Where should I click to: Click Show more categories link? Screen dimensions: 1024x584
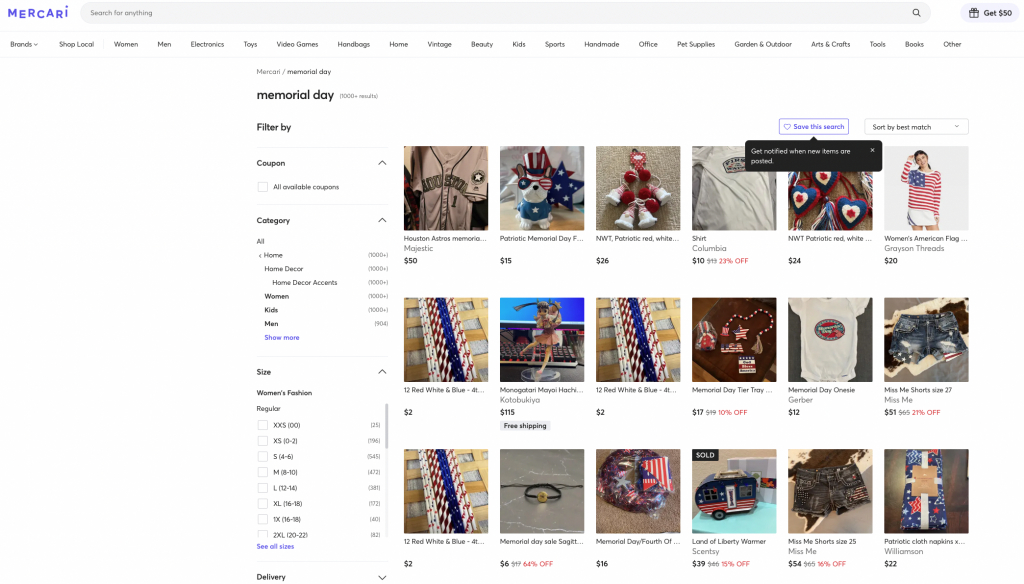coord(281,338)
